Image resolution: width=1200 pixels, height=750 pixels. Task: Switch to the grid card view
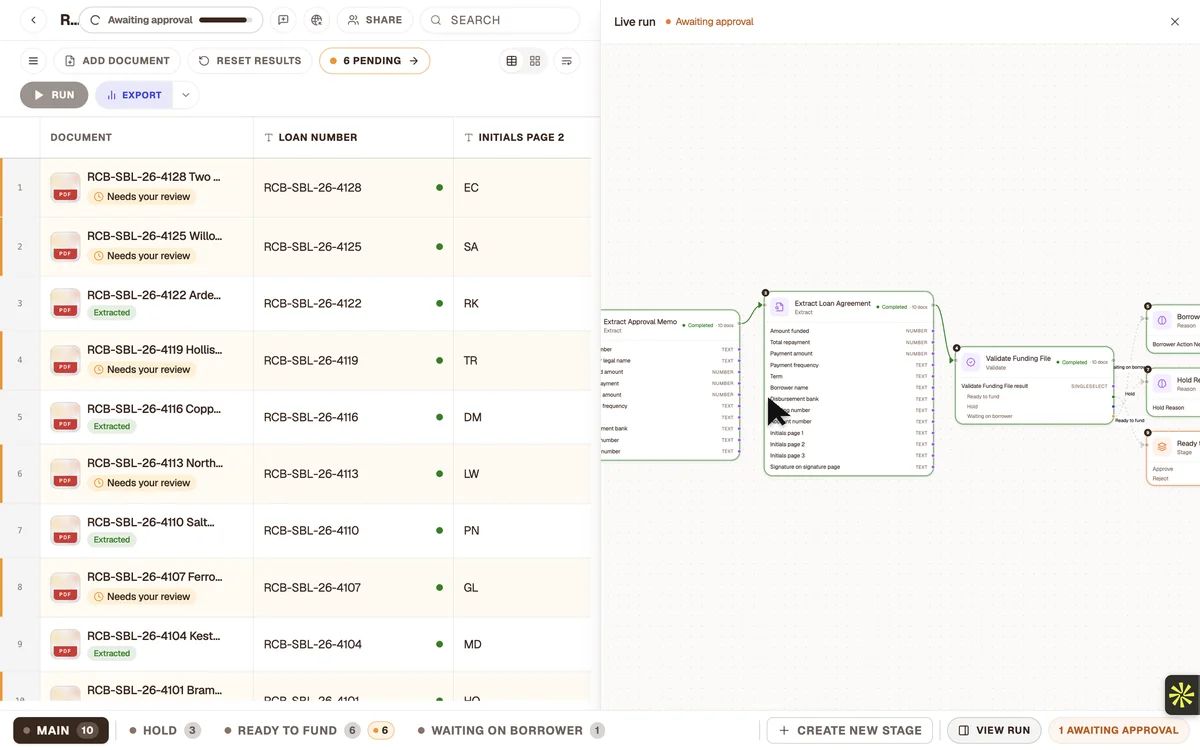[535, 61]
